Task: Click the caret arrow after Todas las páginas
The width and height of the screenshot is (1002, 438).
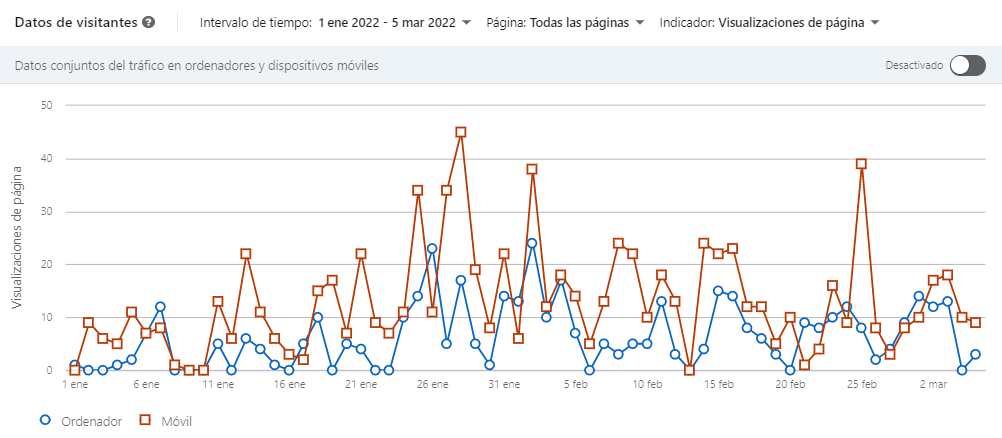Action: tap(639, 23)
